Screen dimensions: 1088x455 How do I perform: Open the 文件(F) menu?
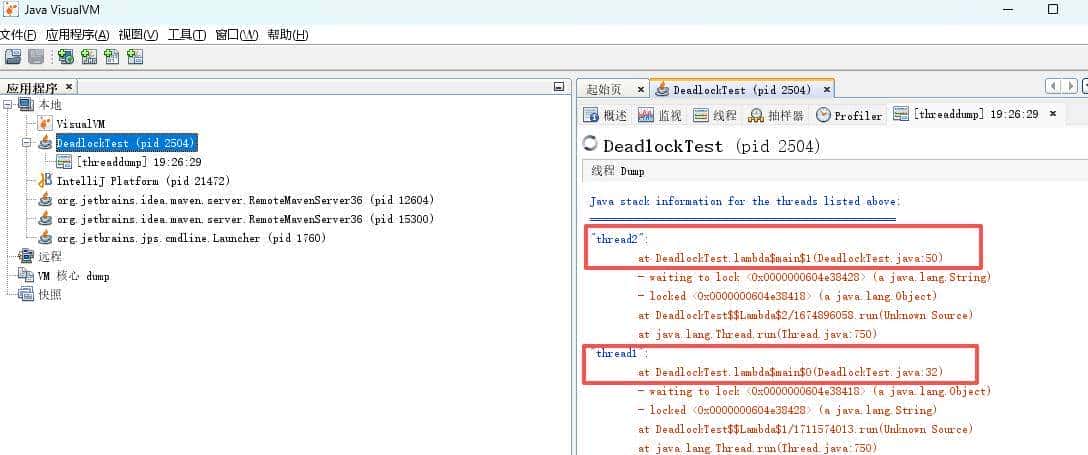coord(18,35)
